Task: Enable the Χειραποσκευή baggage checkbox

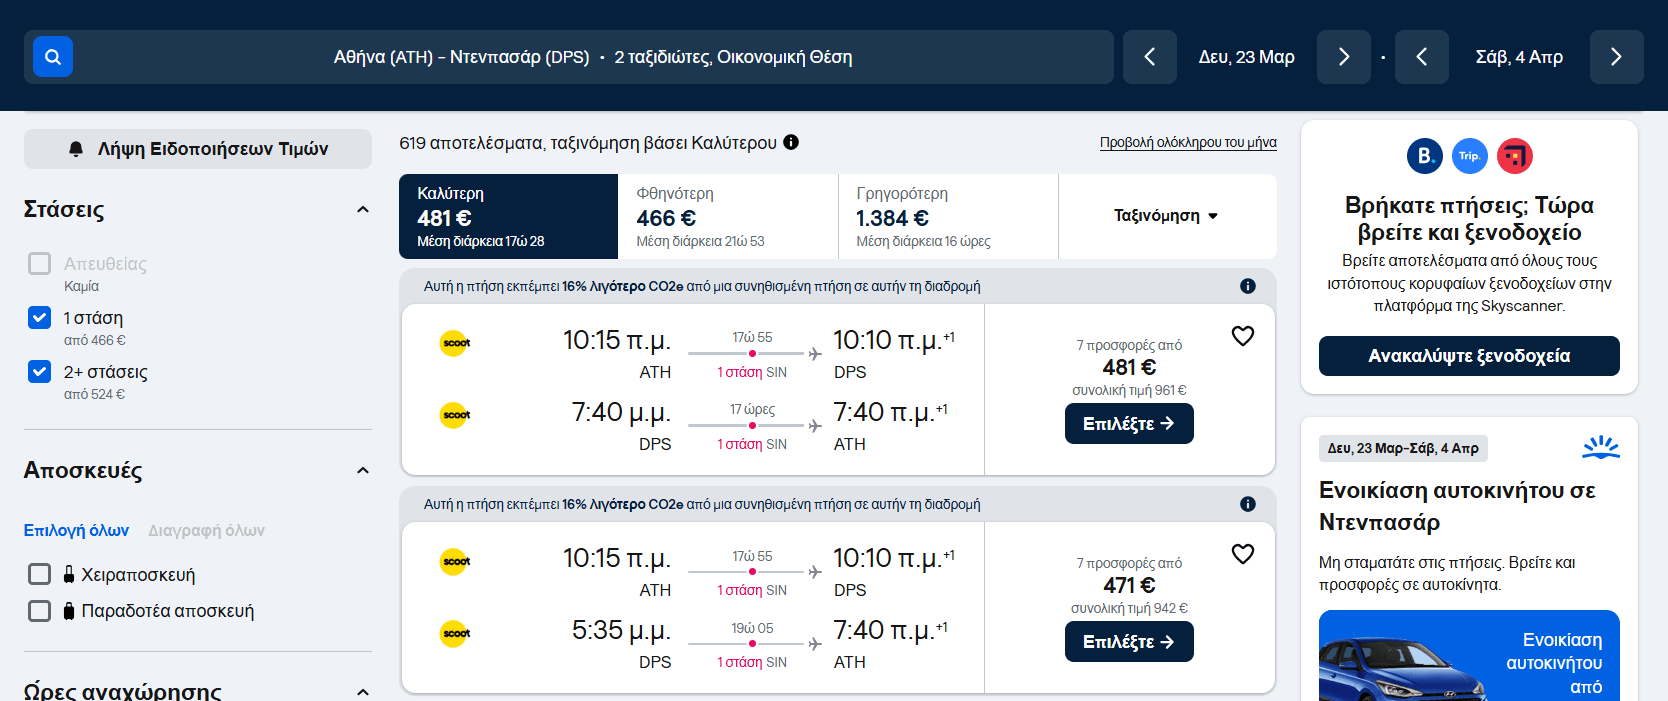Action: [40, 574]
